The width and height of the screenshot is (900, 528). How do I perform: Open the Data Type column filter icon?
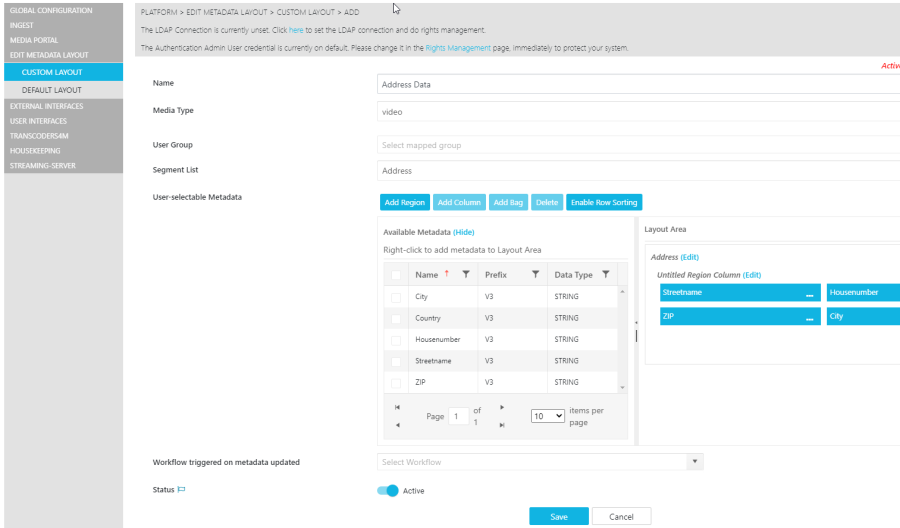pos(606,275)
